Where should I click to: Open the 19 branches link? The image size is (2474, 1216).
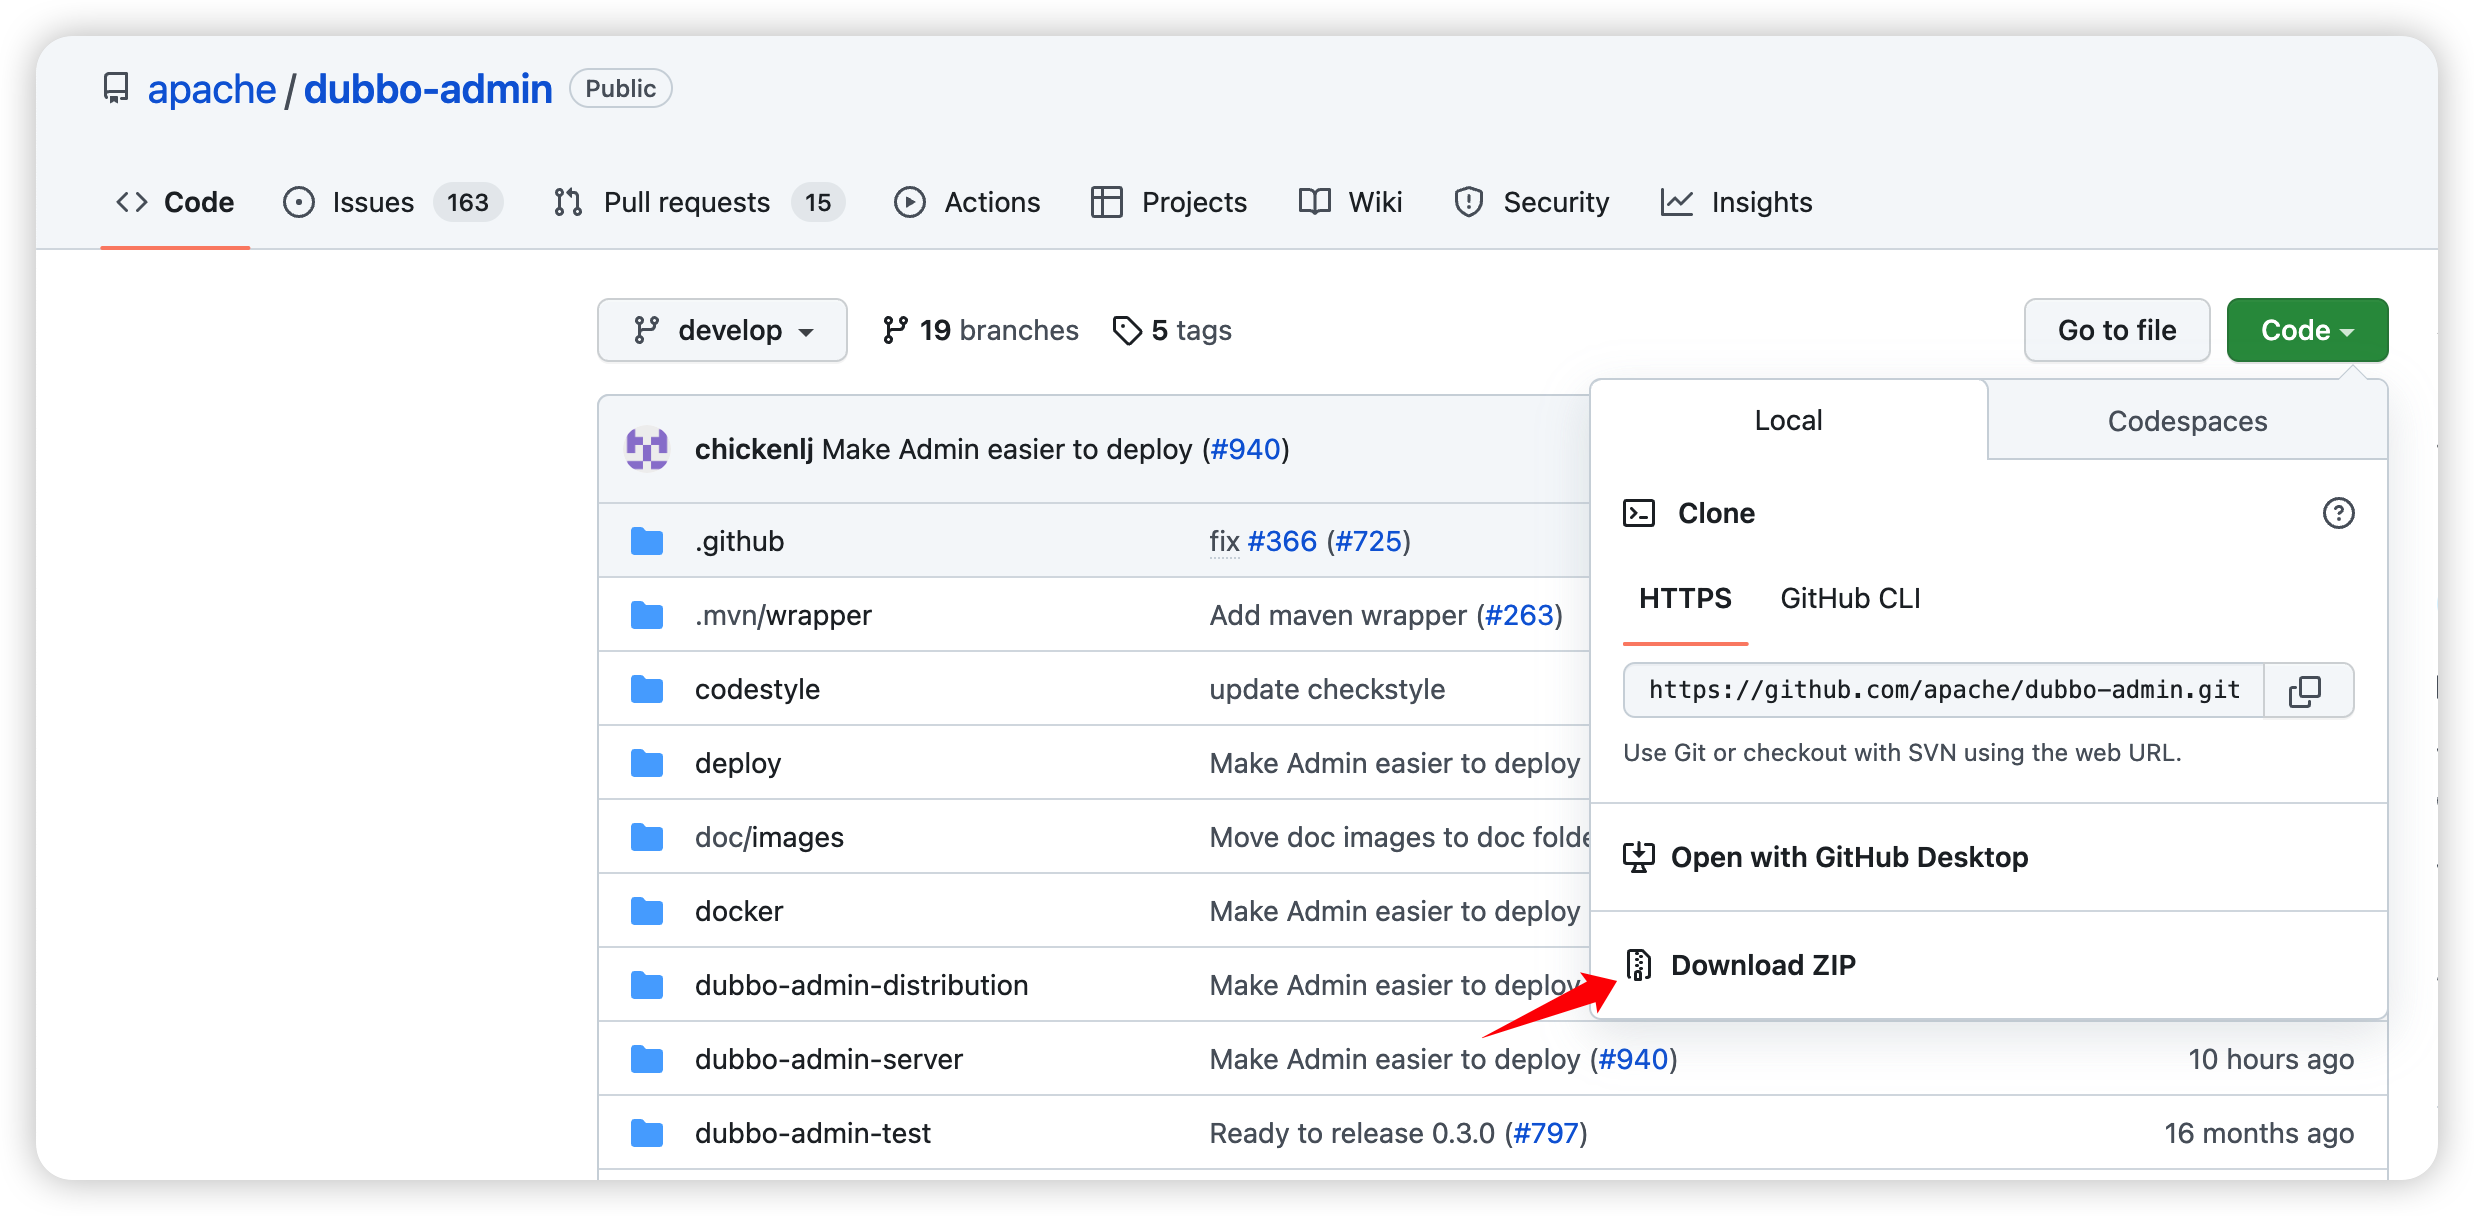[x=980, y=330]
